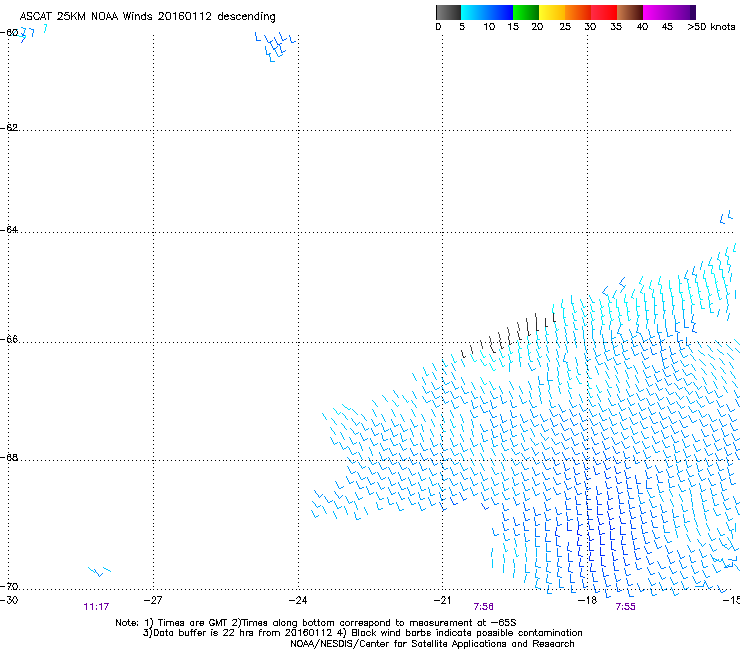Click the wind barb cluster near -25 longitude top
The height and width of the screenshot is (650, 740).
[276, 47]
